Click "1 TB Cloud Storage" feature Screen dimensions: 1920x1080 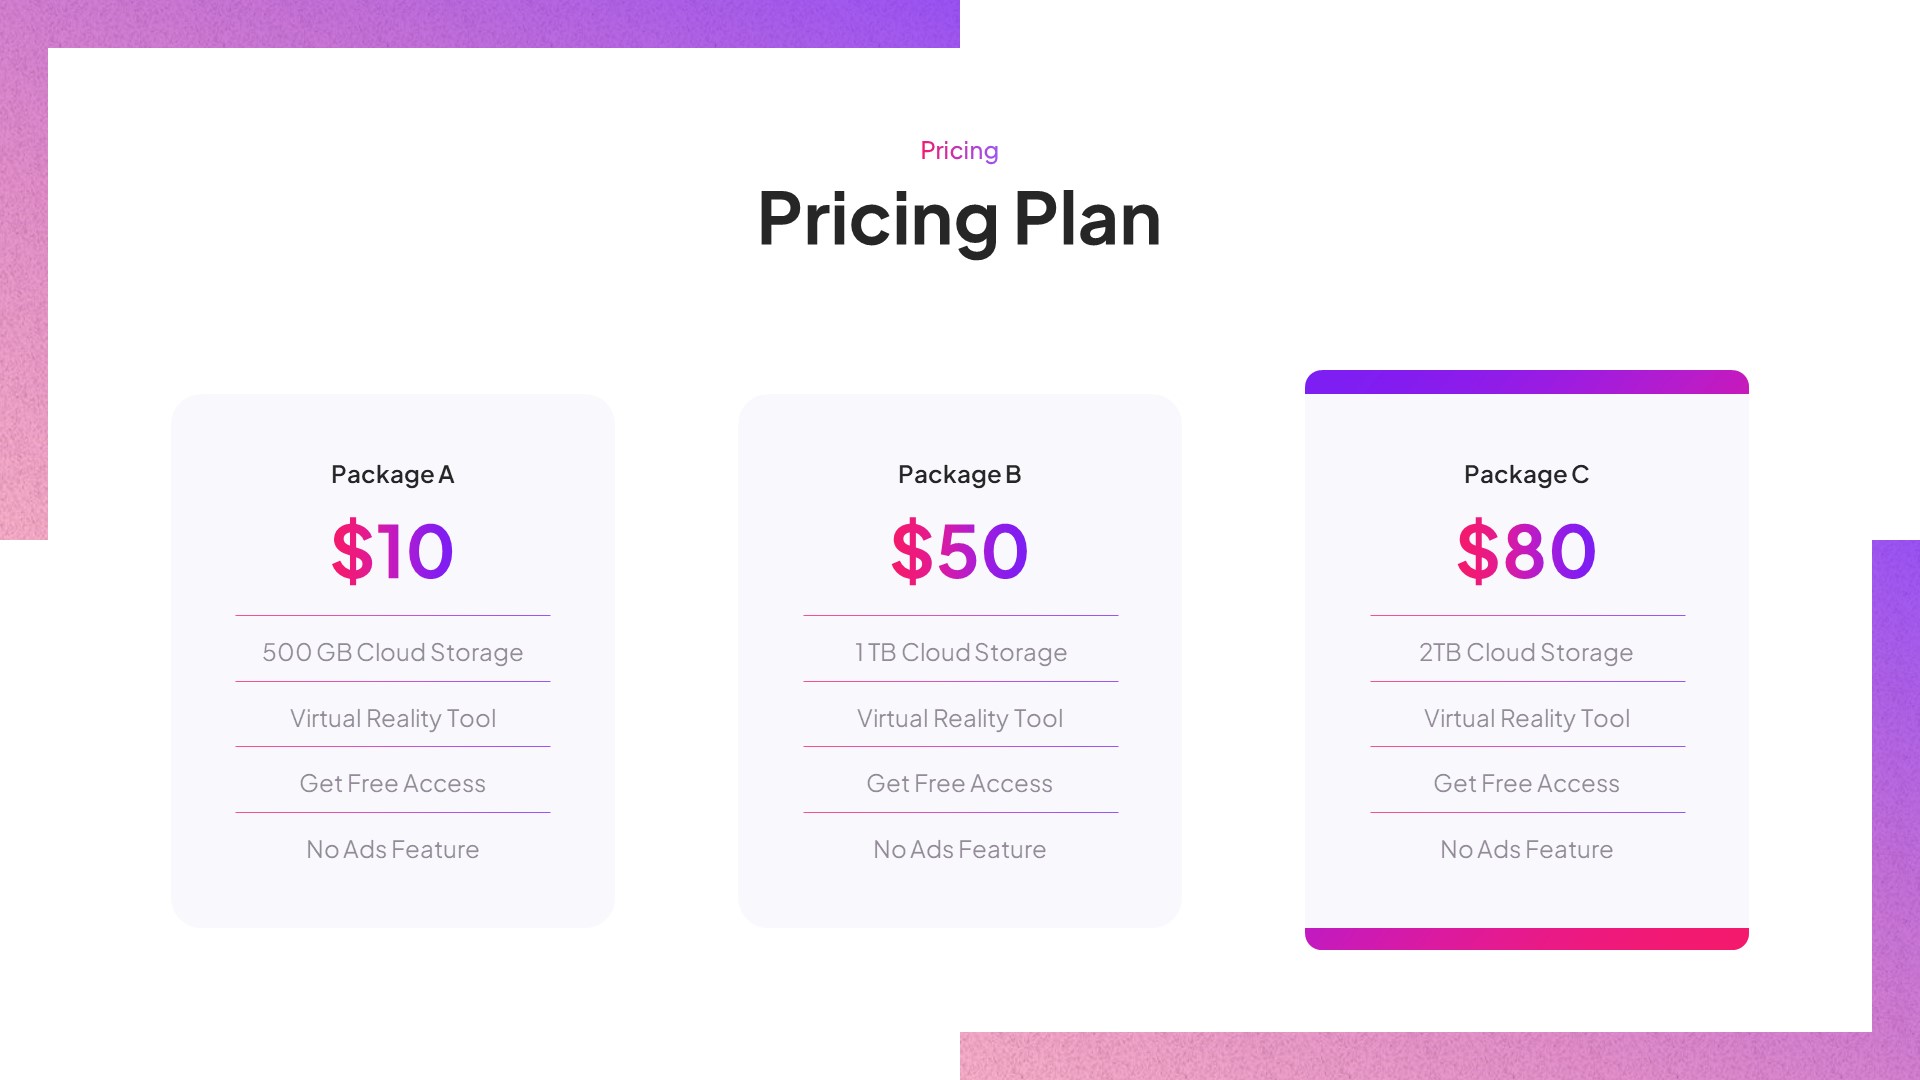pyautogui.click(x=960, y=653)
